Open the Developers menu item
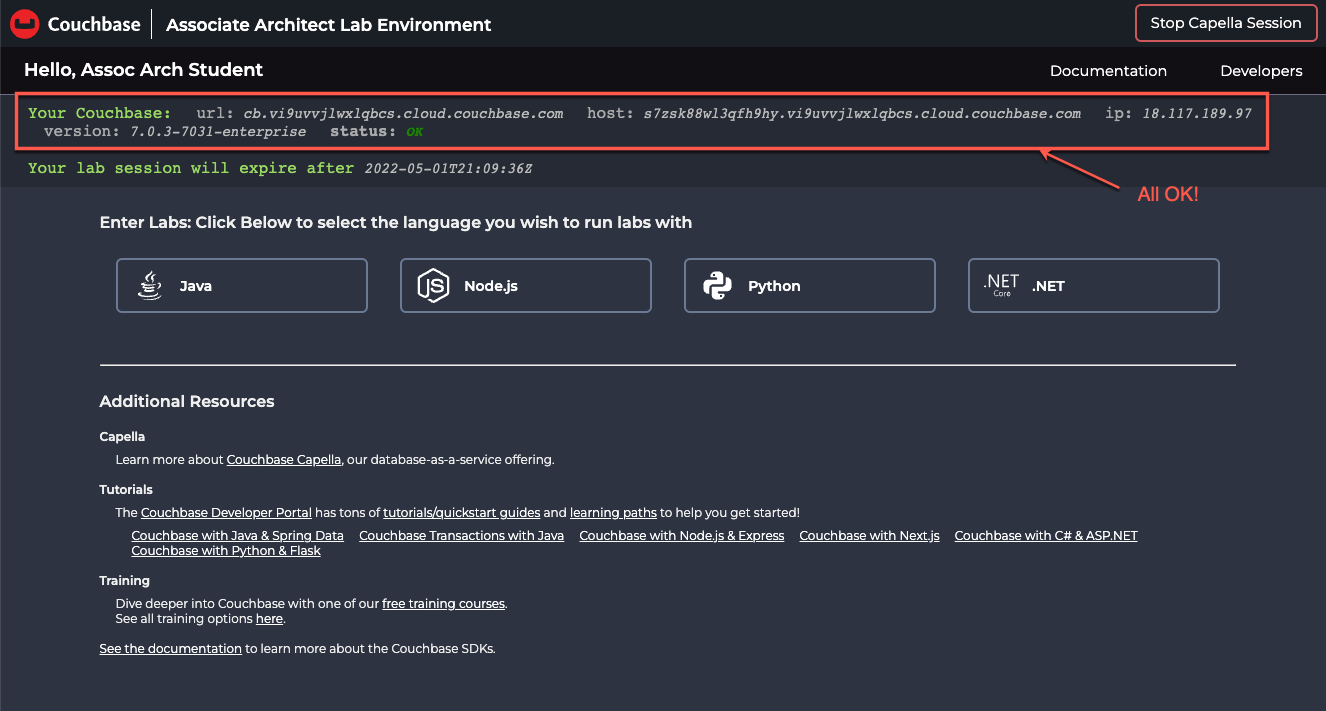1326x711 pixels. (1261, 71)
